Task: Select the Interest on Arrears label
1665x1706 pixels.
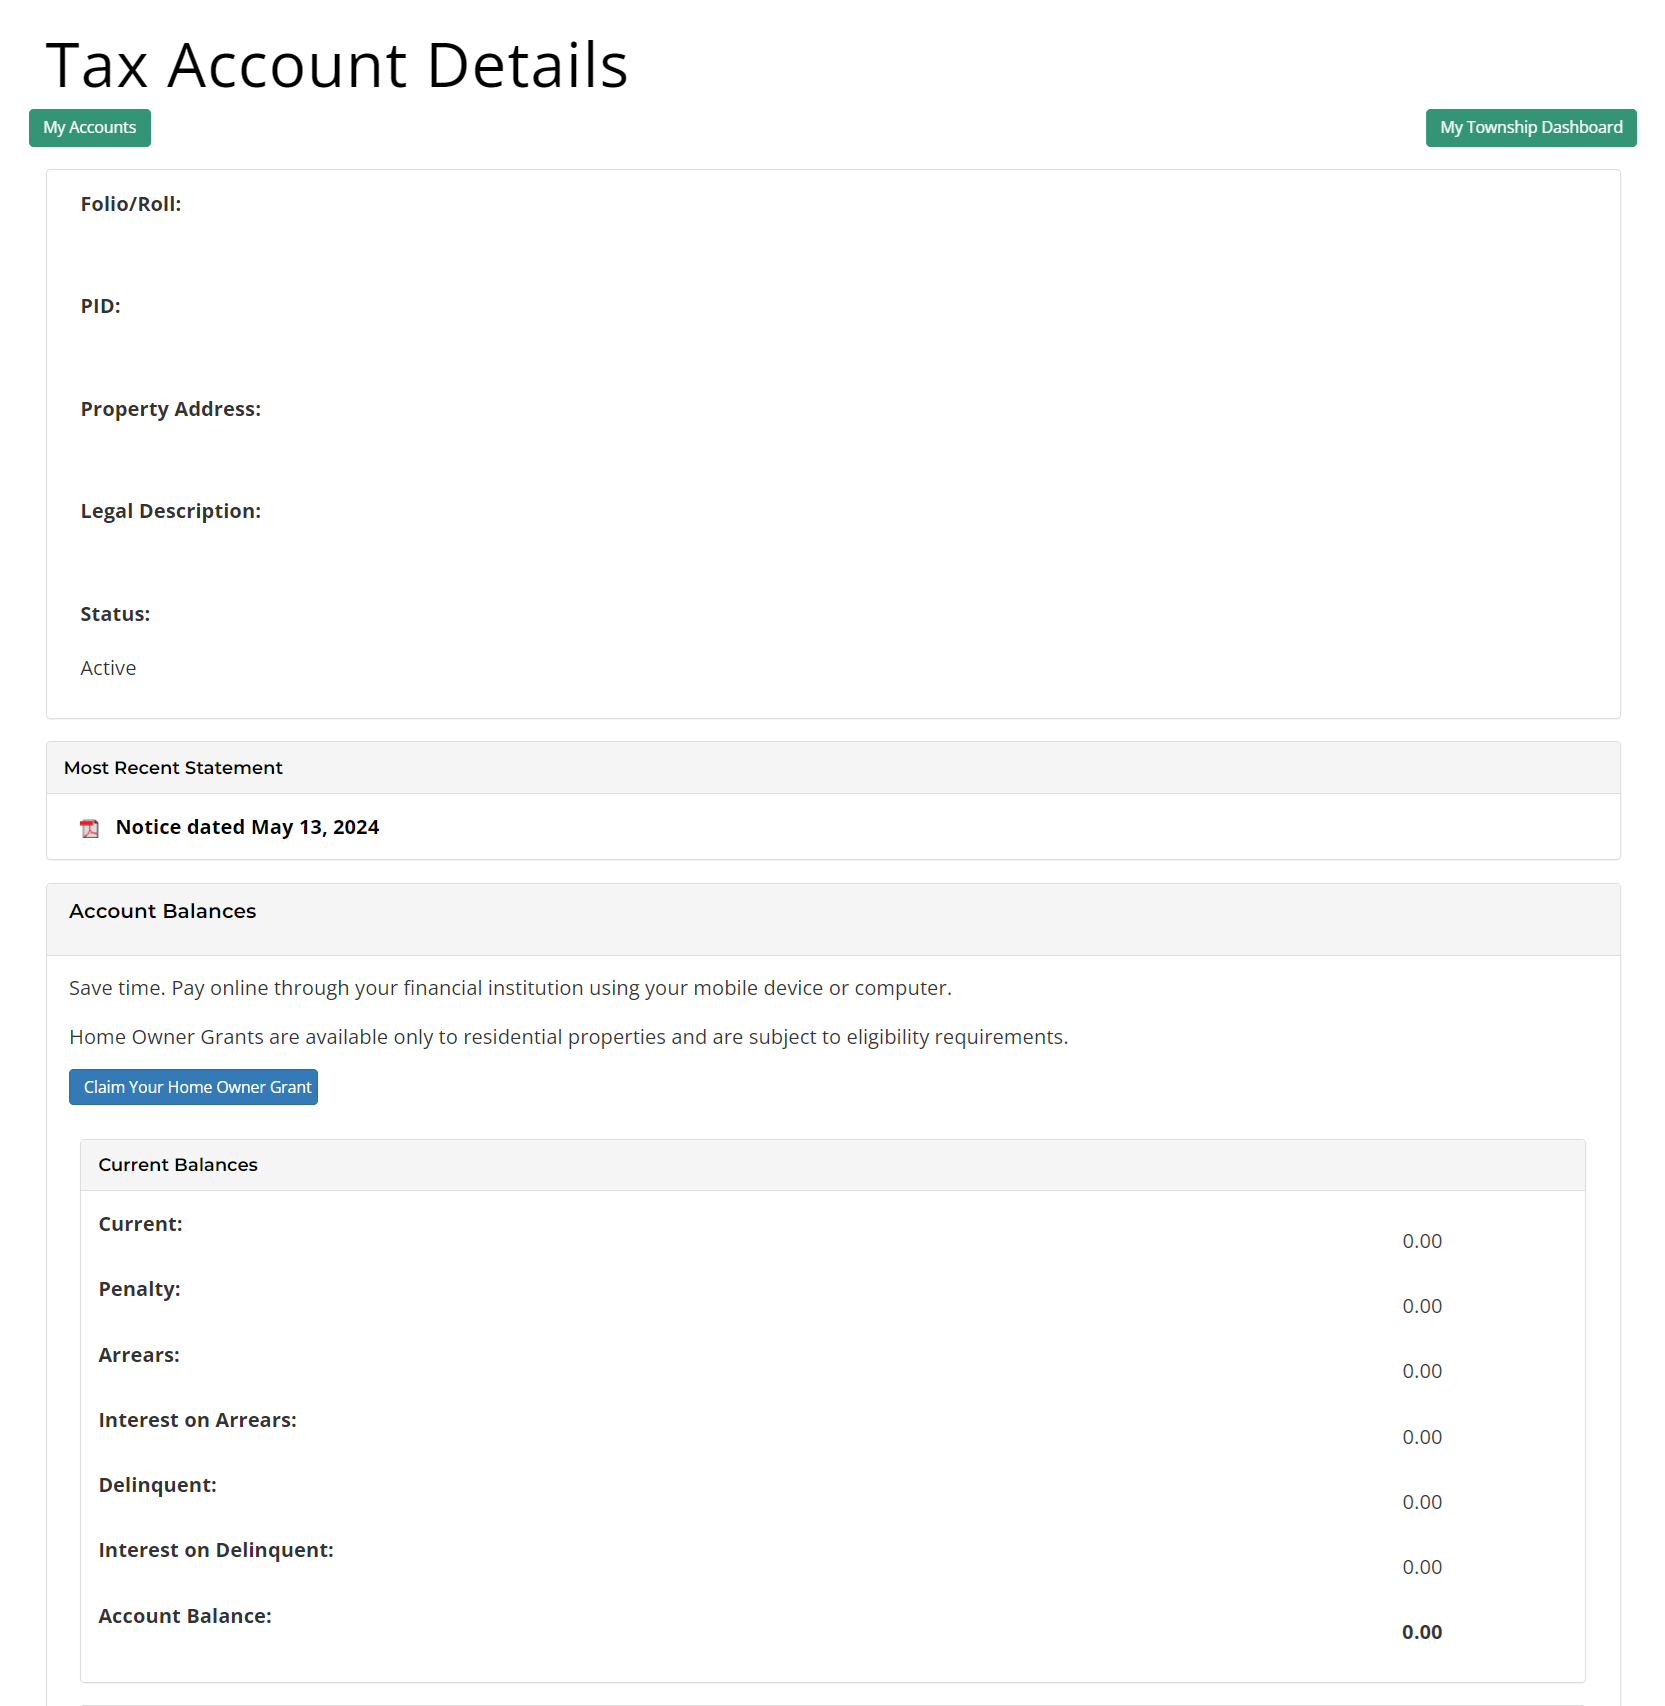Action: (x=197, y=1419)
